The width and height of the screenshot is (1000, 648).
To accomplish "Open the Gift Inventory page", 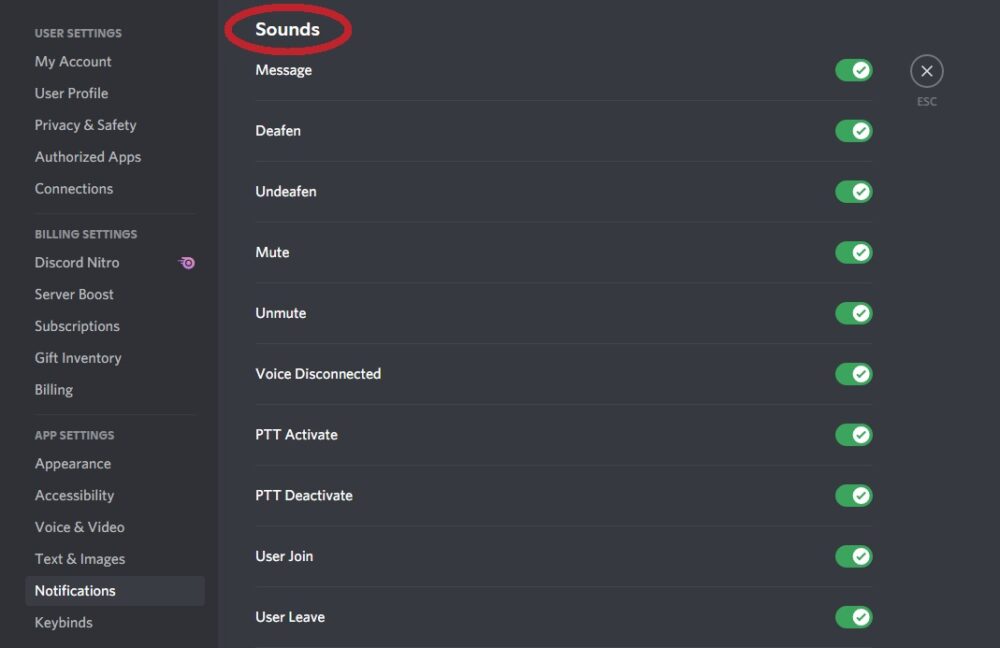I will [78, 357].
